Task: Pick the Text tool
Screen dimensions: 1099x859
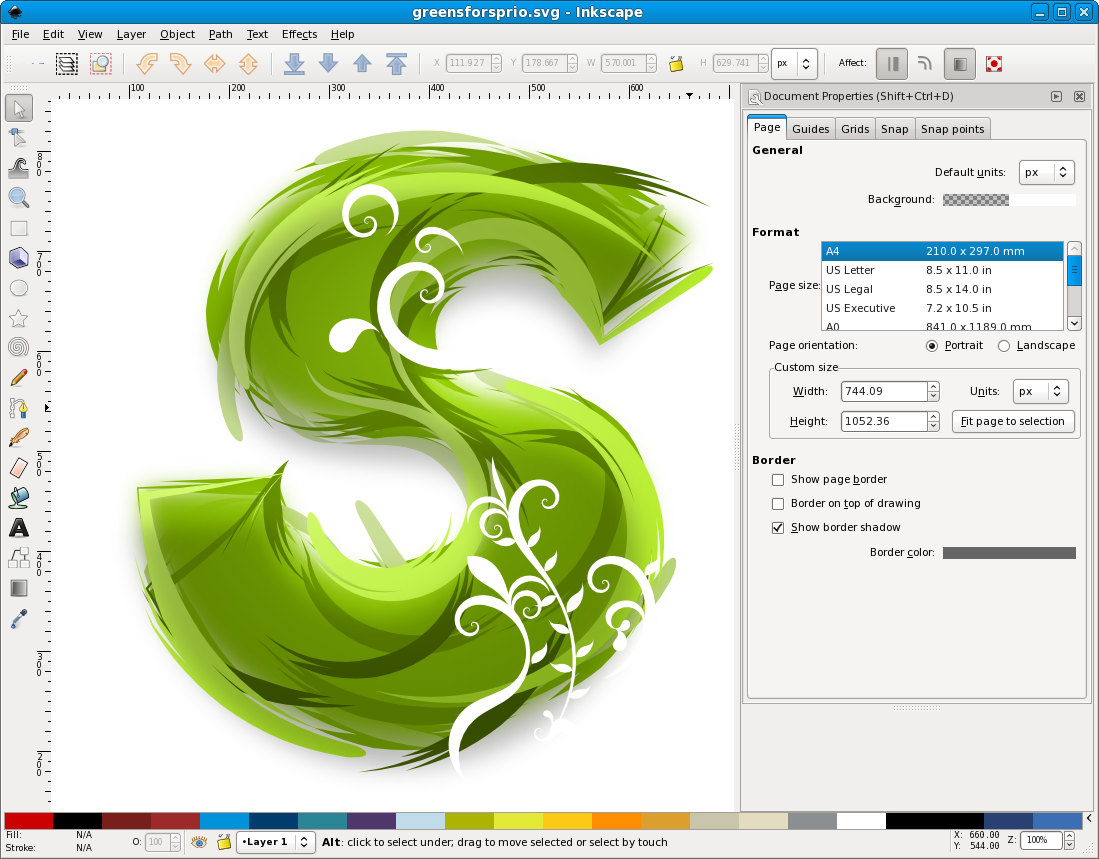Action: [x=18, y=527]
